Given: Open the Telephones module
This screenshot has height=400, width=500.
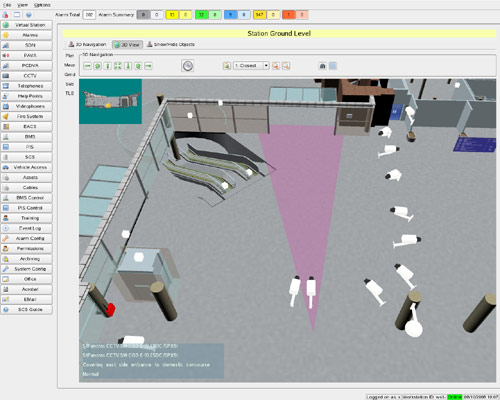Looking at the screenshot, I should pos(27,86).
